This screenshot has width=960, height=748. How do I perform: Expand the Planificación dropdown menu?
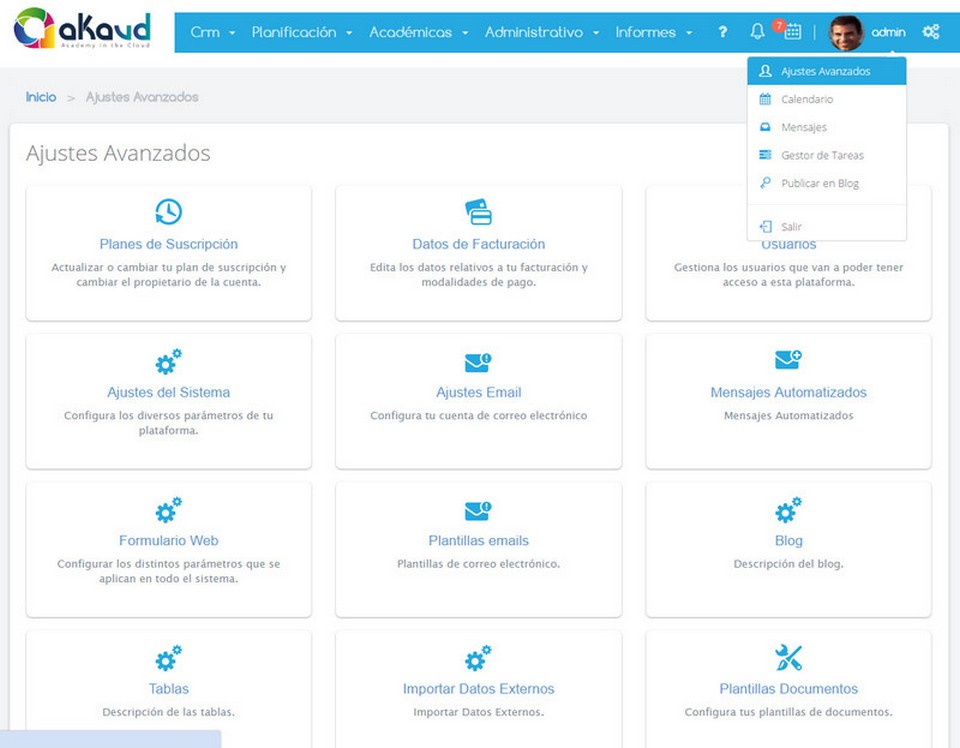[301, 32]
